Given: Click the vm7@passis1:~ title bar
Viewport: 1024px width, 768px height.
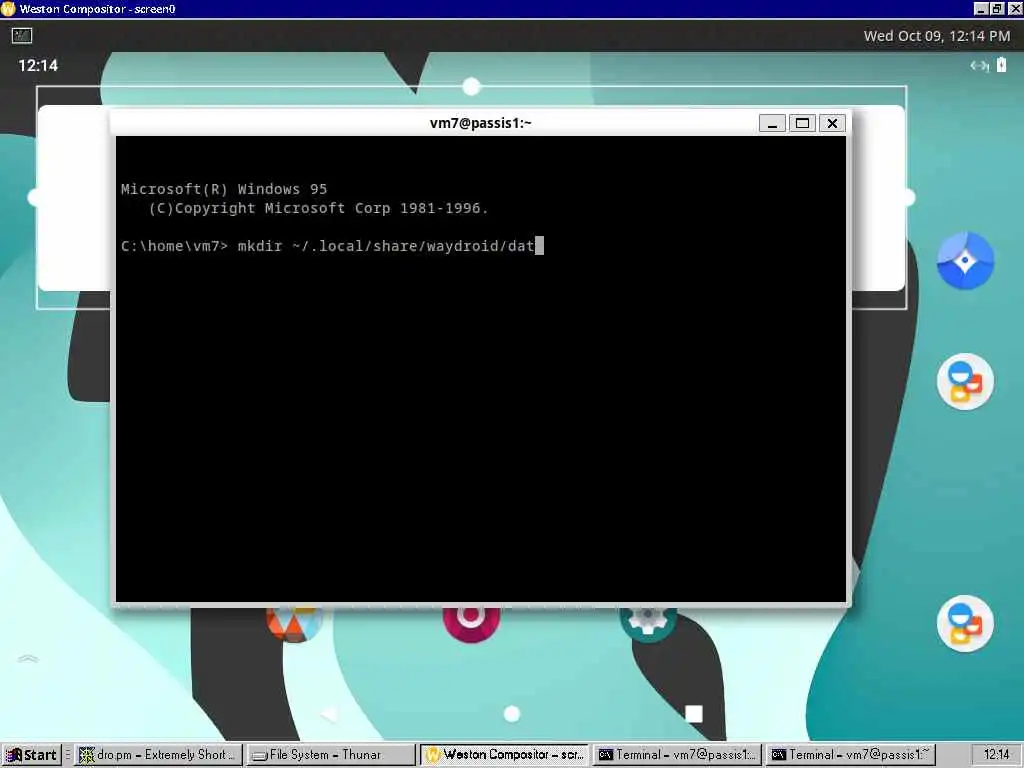Looking at the screenshot, I should click(481, 123).
